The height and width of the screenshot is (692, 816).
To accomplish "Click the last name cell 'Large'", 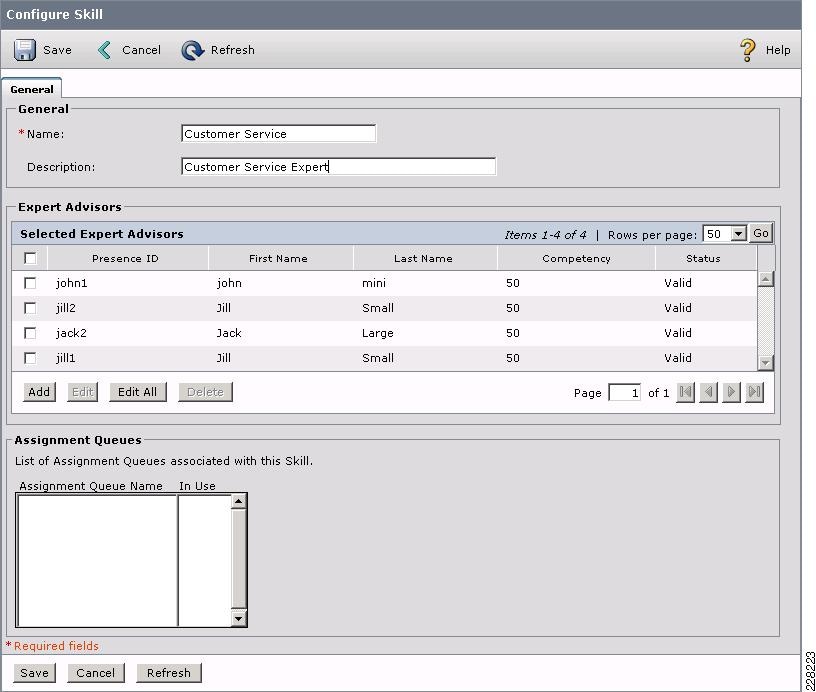I will click(x=378, y=333).
